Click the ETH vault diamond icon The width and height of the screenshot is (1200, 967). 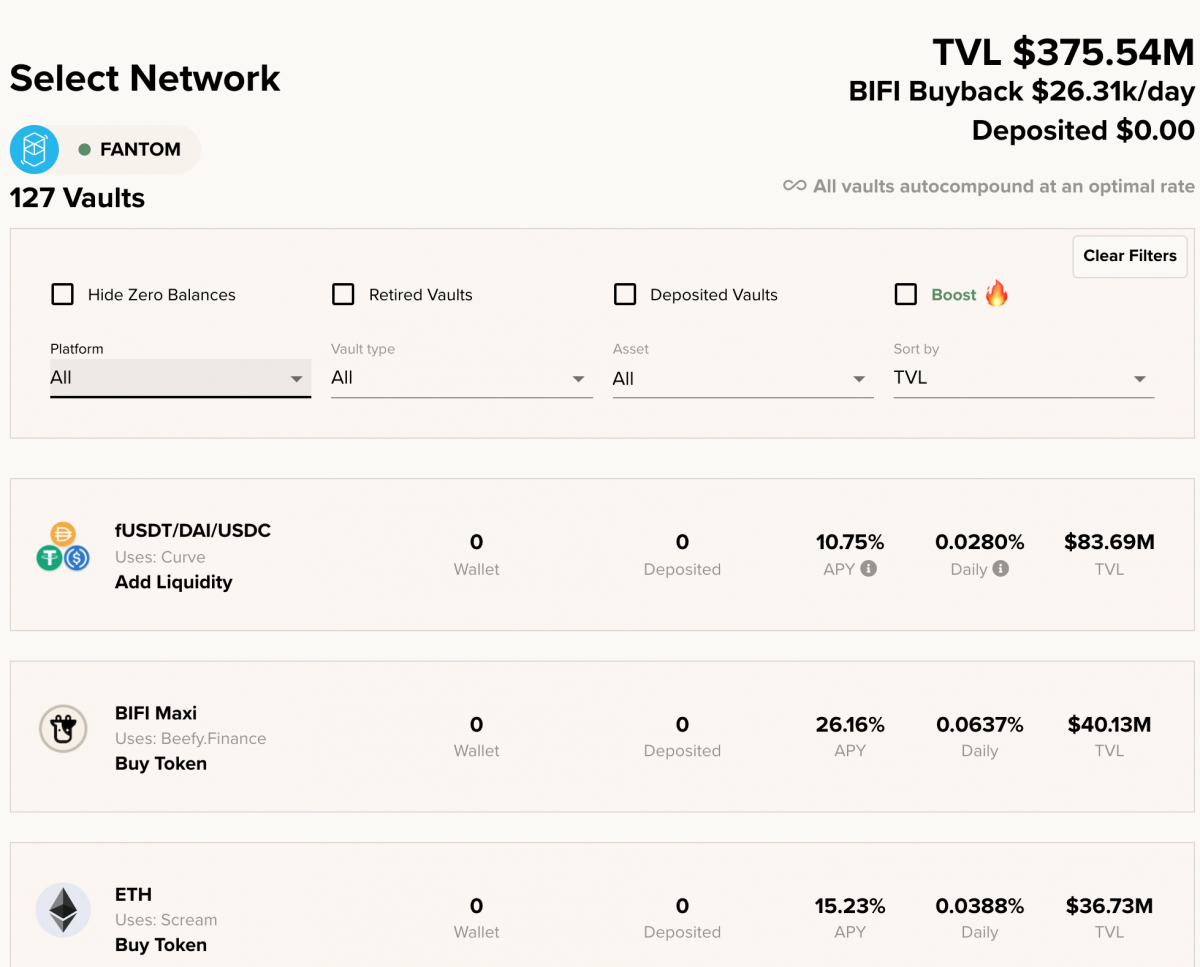pos(63,910)
